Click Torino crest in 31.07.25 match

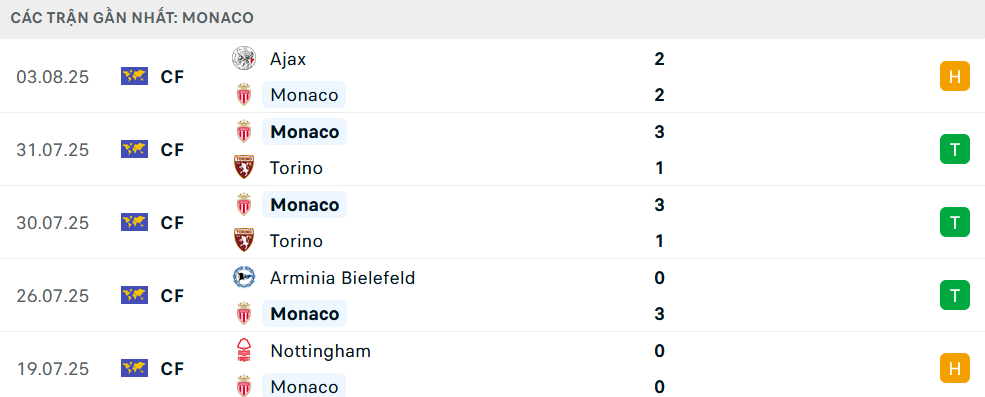(243, 168)
